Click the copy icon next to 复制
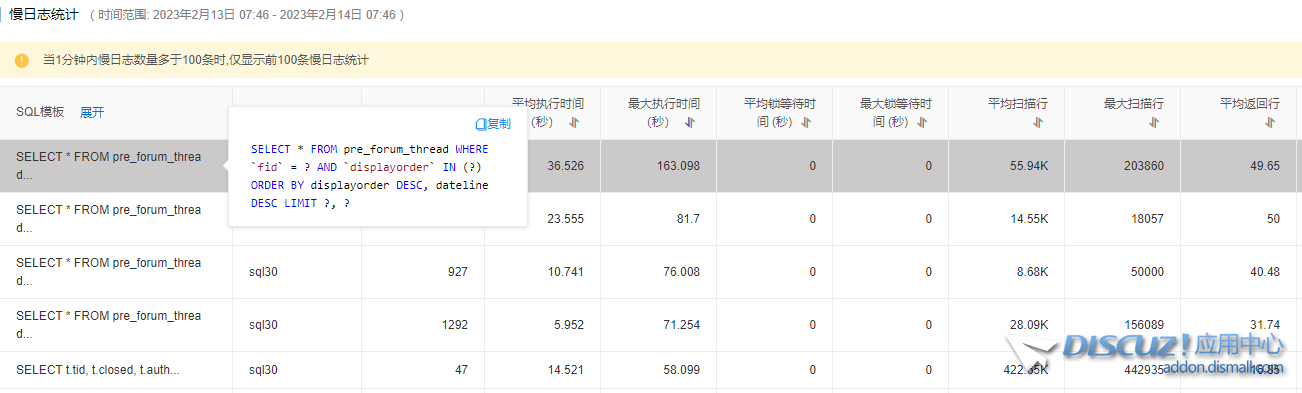Image resolution: width=1302 pixels, height=393 pixels. [480, 124]
